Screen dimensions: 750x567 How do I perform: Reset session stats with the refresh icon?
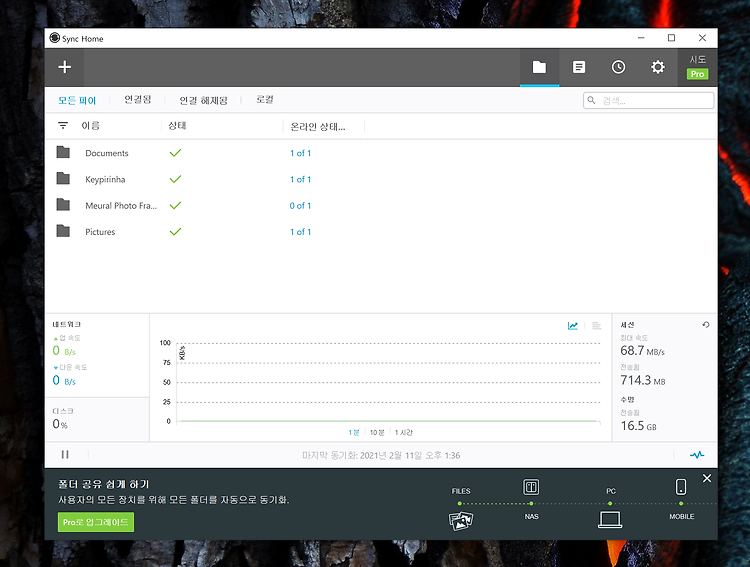(x=706, y=325)
